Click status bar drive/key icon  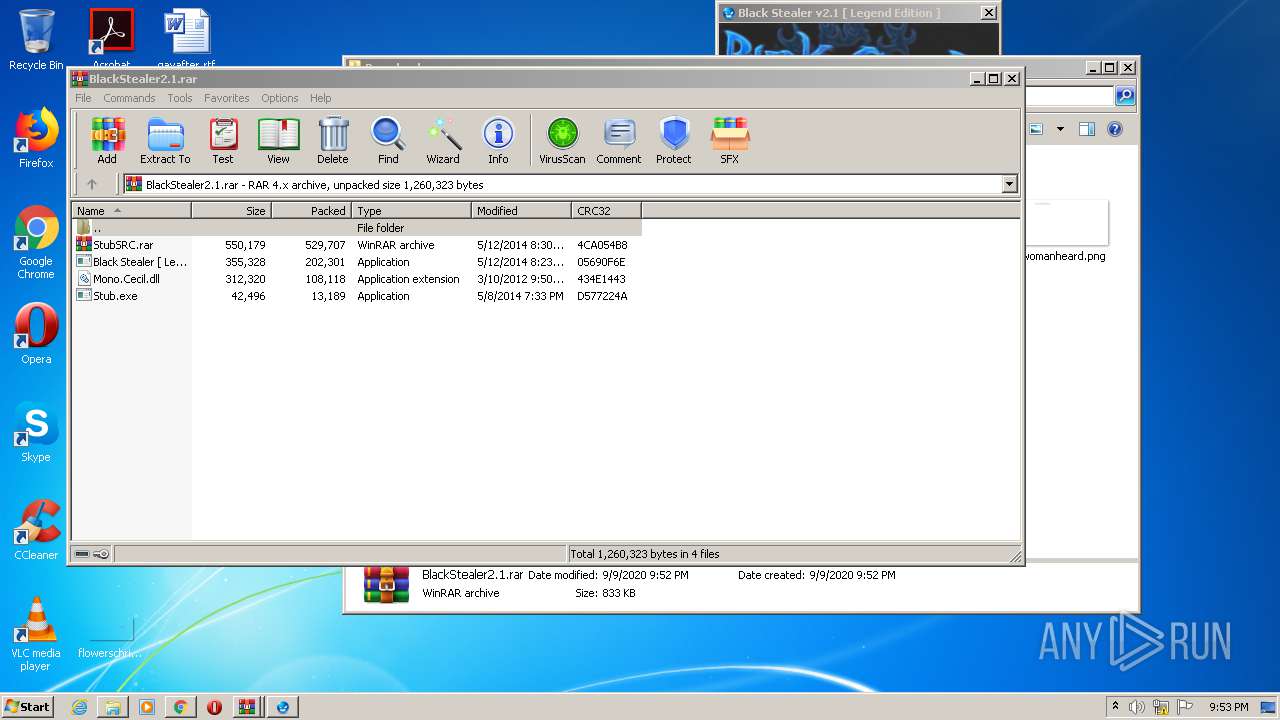click(x=92, y=554)
